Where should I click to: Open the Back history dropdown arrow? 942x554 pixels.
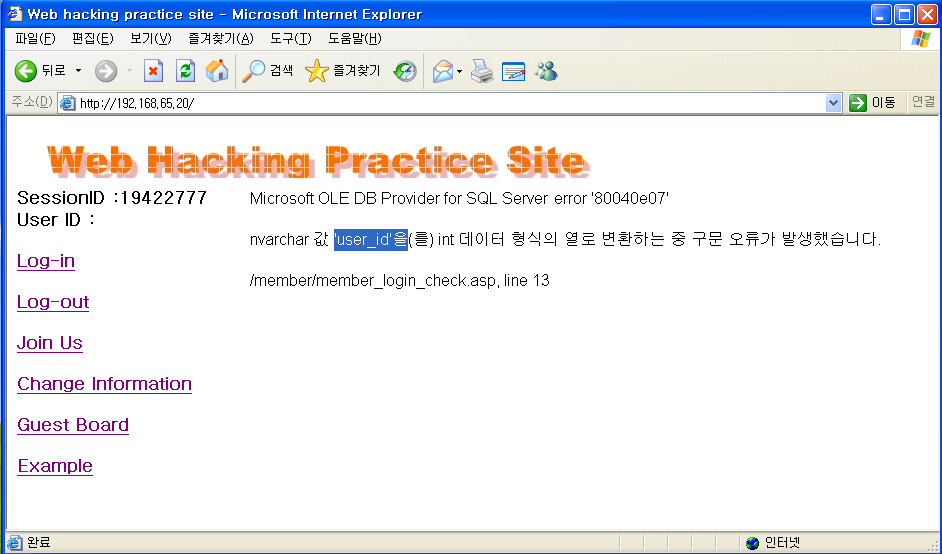78,71
